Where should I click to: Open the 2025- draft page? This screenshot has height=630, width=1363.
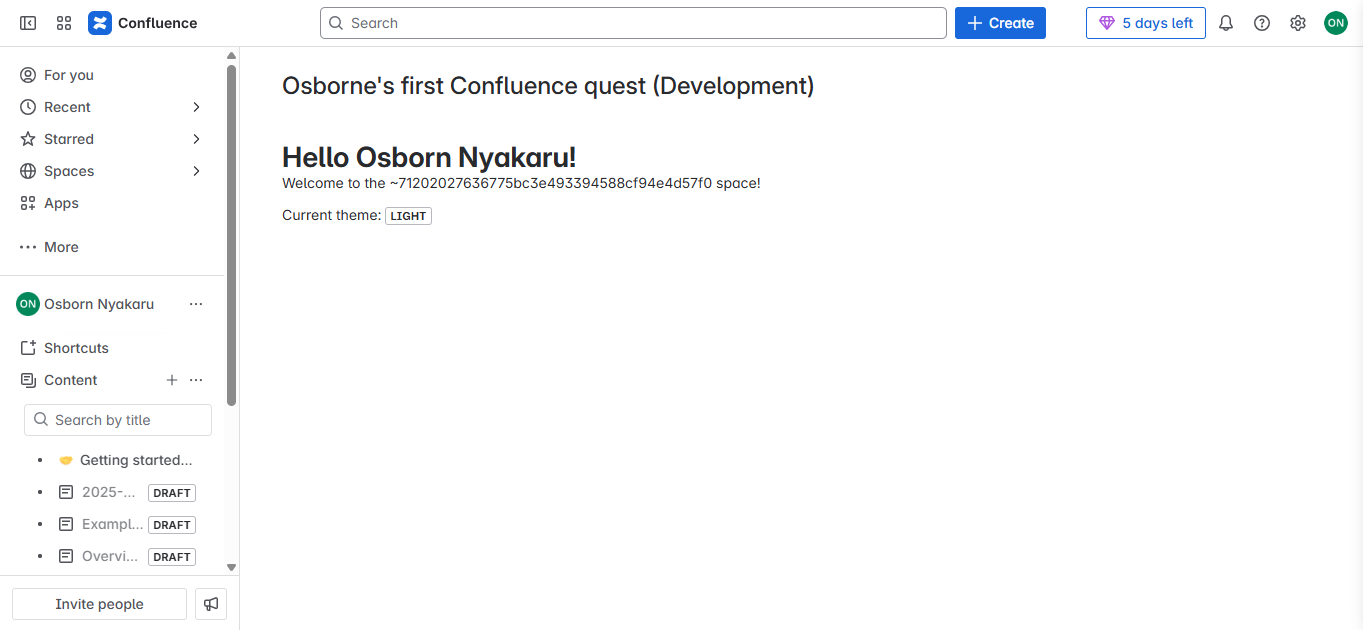pos(108,492)
